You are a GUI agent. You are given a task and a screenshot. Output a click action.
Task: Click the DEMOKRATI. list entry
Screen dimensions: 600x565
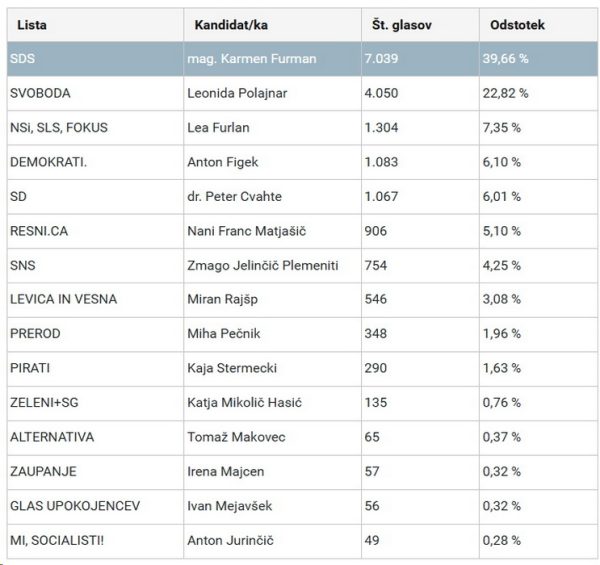click(x=48, y=162)
